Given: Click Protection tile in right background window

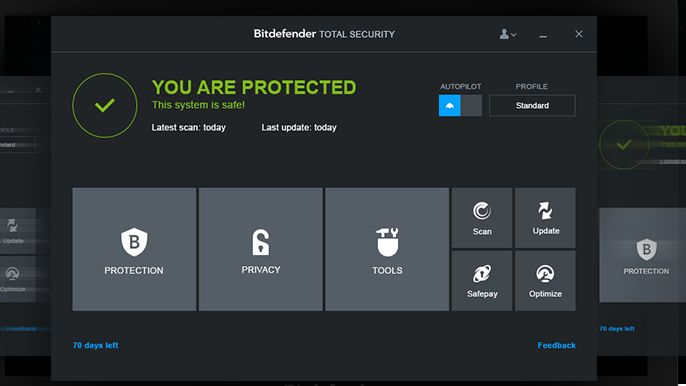Looking at the screenshot, I should tap(642, 255).
